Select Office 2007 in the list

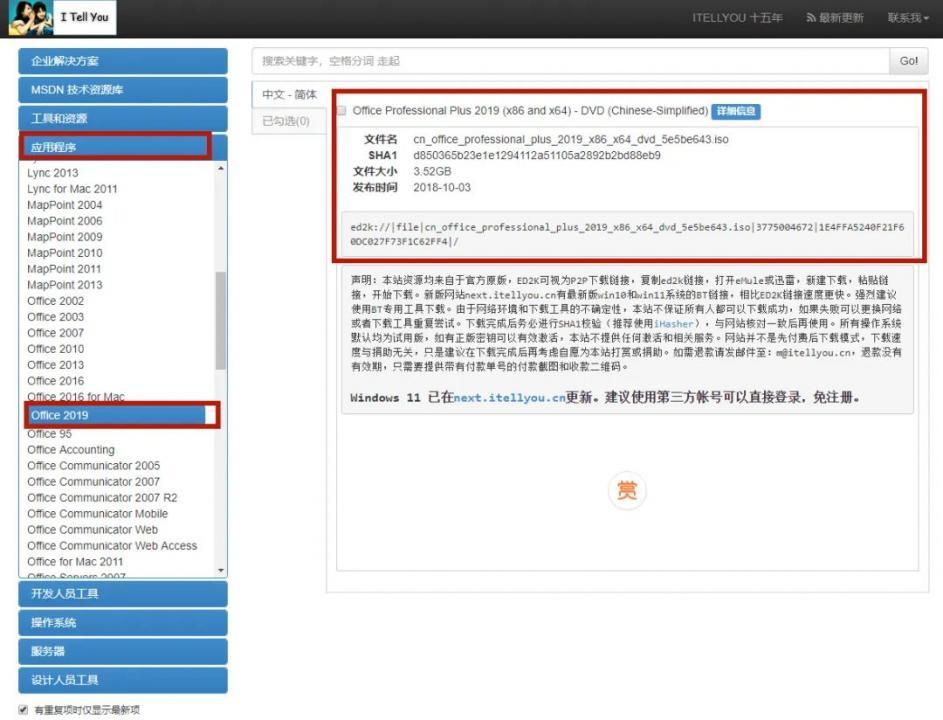[55, 333]
